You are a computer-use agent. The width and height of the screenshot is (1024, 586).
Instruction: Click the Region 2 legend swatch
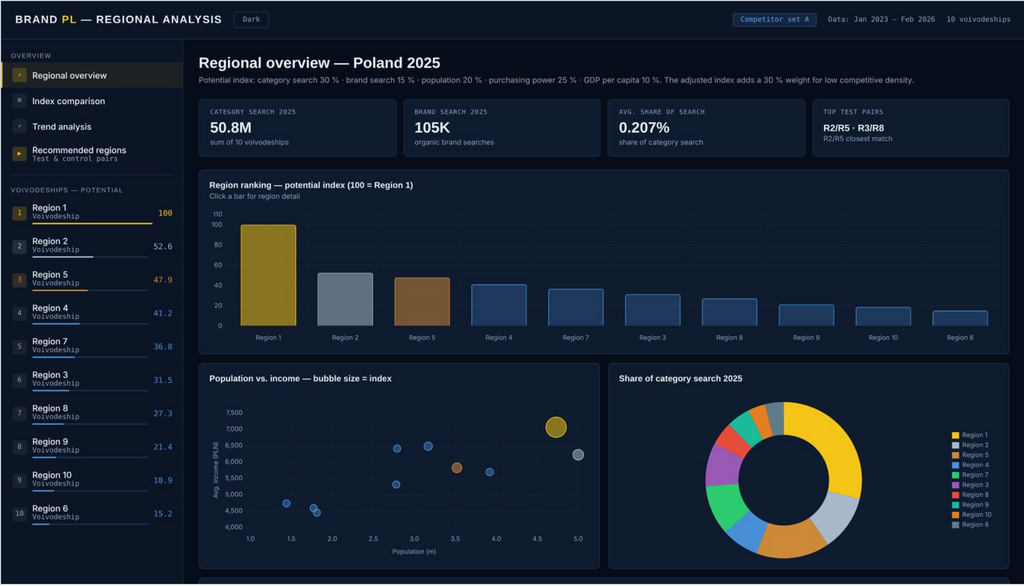click(x=955, y=445)
